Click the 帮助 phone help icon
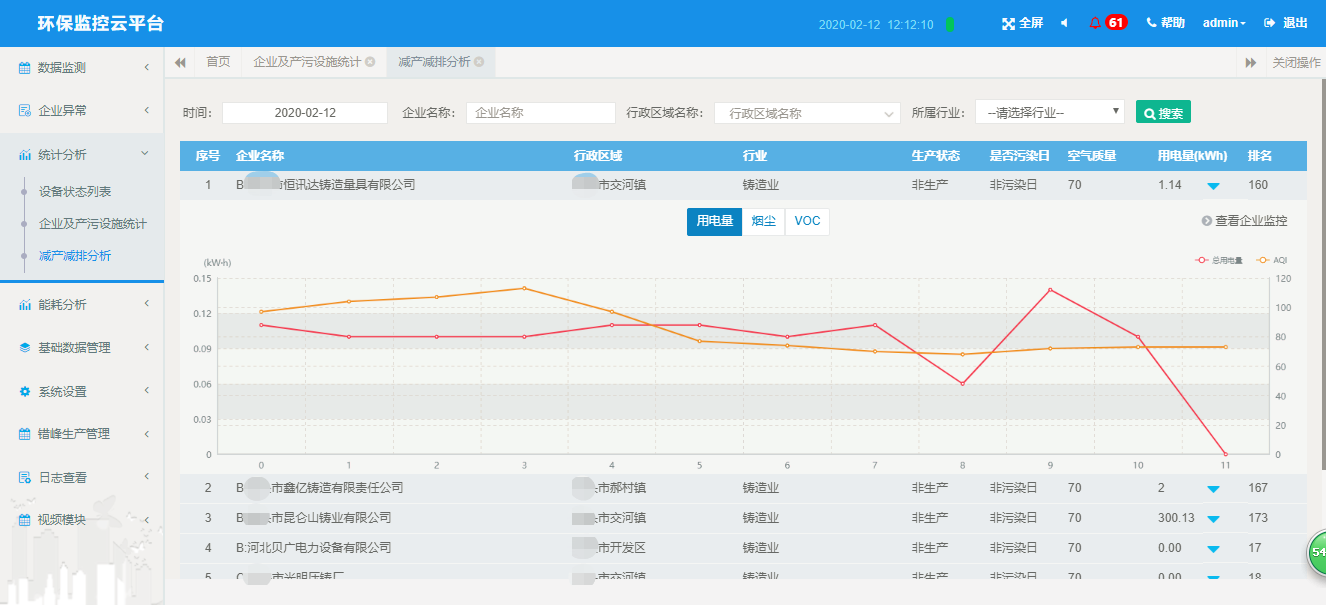 point(1152,23)
